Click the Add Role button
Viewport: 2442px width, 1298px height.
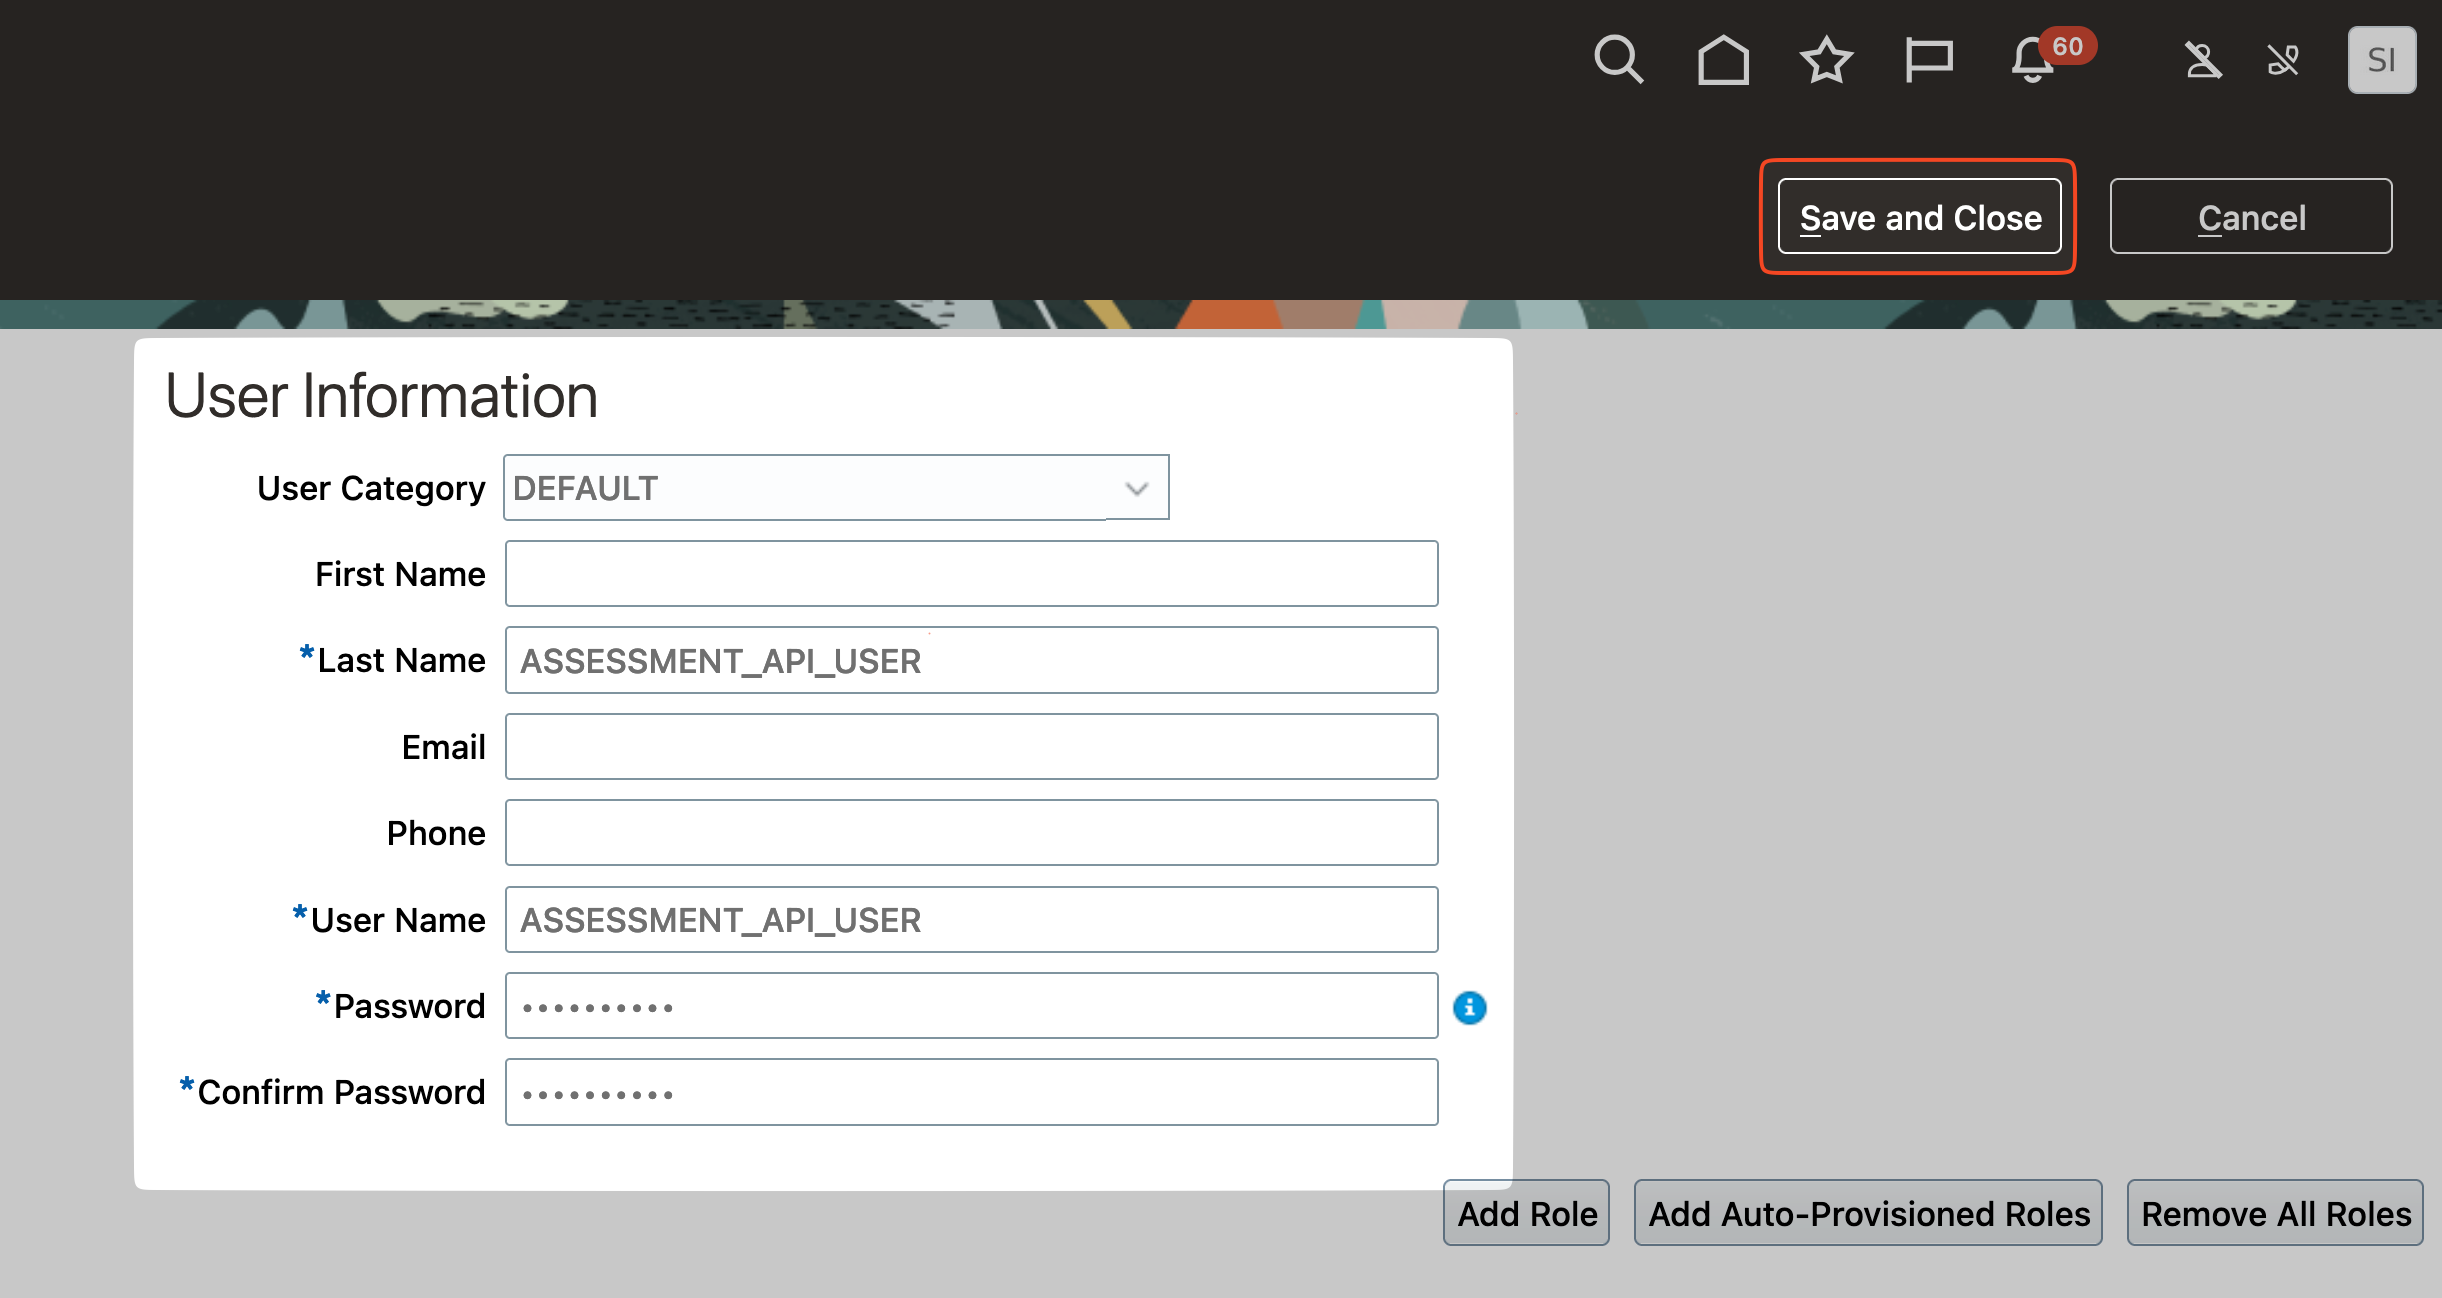tap(1526, 1213)
